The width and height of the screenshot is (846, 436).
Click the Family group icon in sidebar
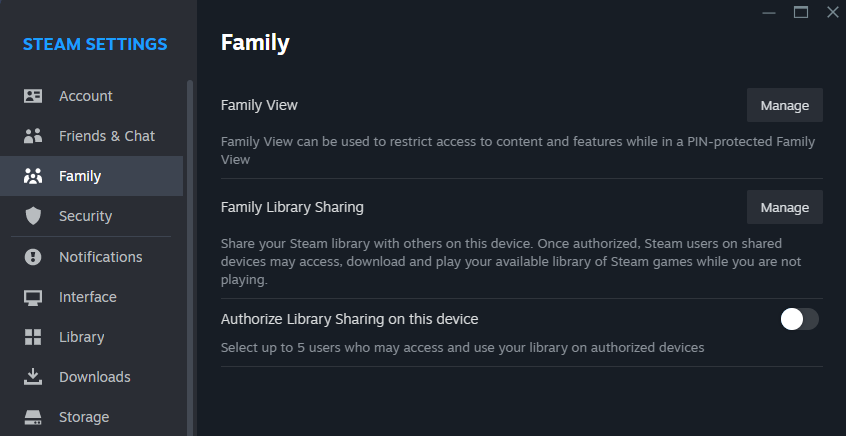click(33, 176)
